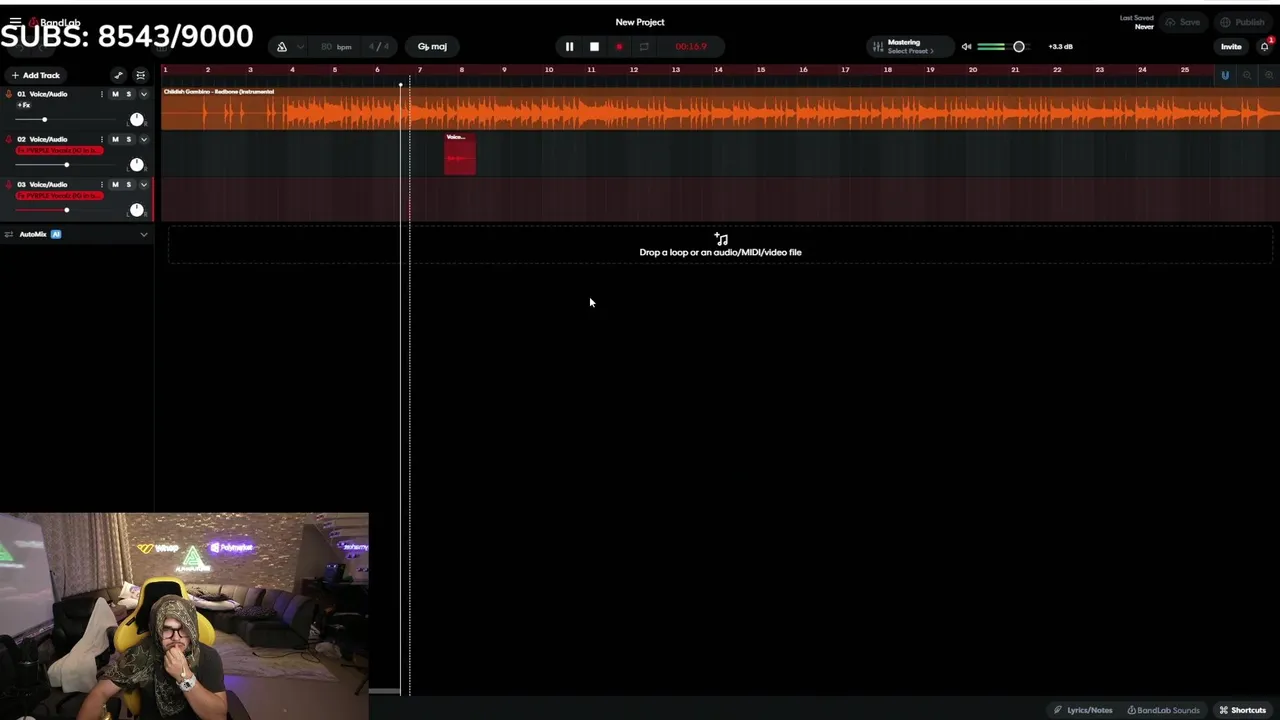The height and width of the screenshot is (720, 1280).
Task: Mute track 01 Voice/Audio
Action: point(115,94)
